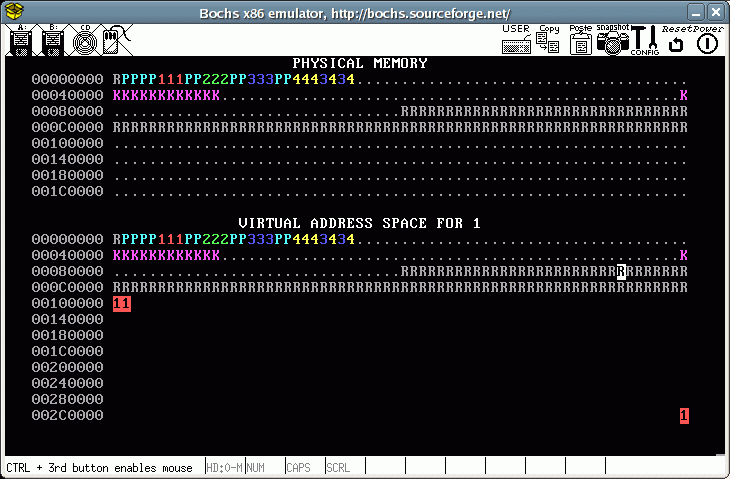Click the Copy toolbar icon
730x479 pixels.
pyautogui.click(x=548, y=40)
